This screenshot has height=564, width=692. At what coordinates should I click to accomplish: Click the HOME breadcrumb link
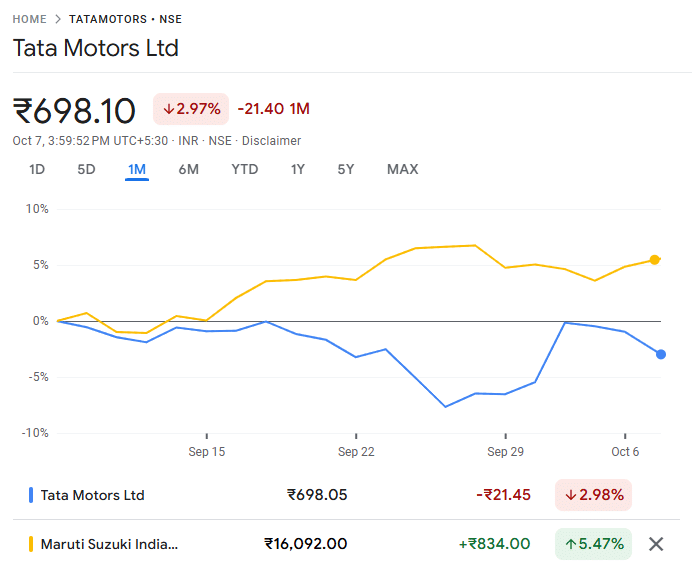[x=29, y=19]
